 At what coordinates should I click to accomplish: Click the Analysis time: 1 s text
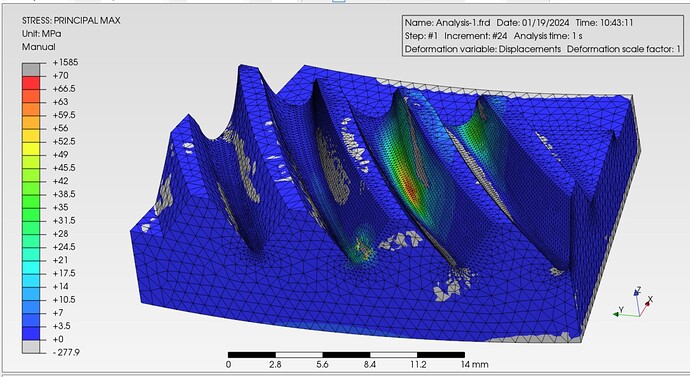[548, 36]
